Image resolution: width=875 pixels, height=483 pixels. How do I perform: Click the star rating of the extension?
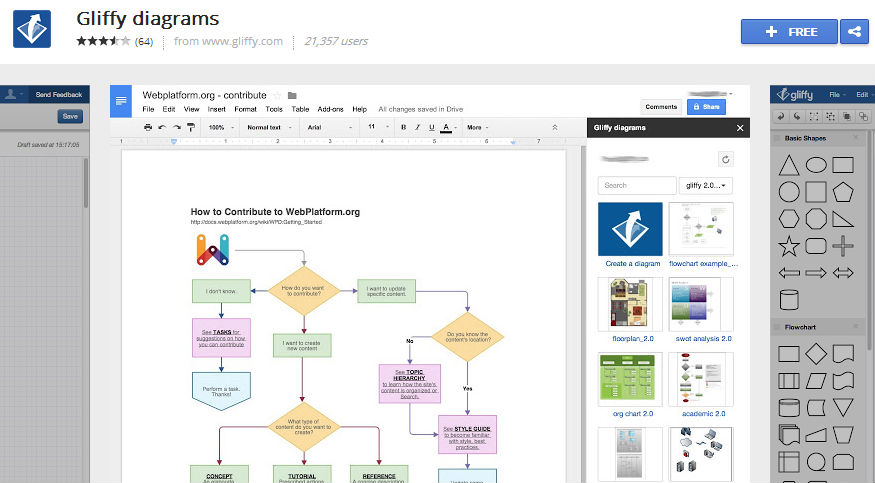[103, 41]
